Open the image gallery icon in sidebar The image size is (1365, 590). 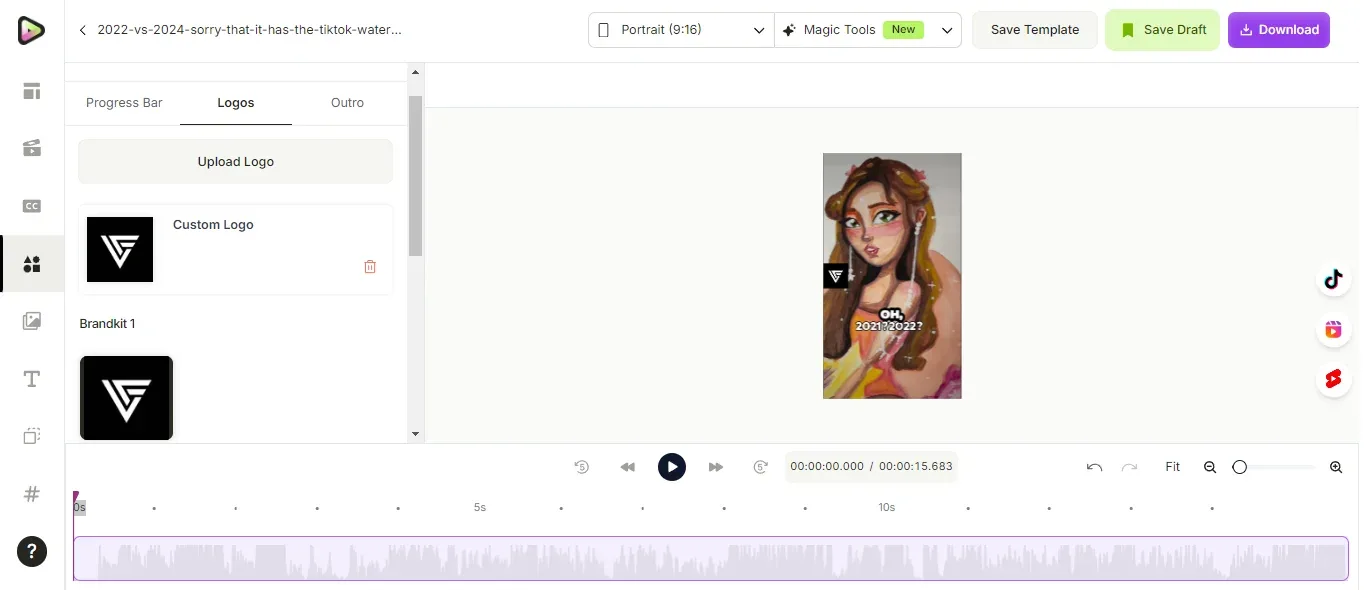click(x=32, y=321)
